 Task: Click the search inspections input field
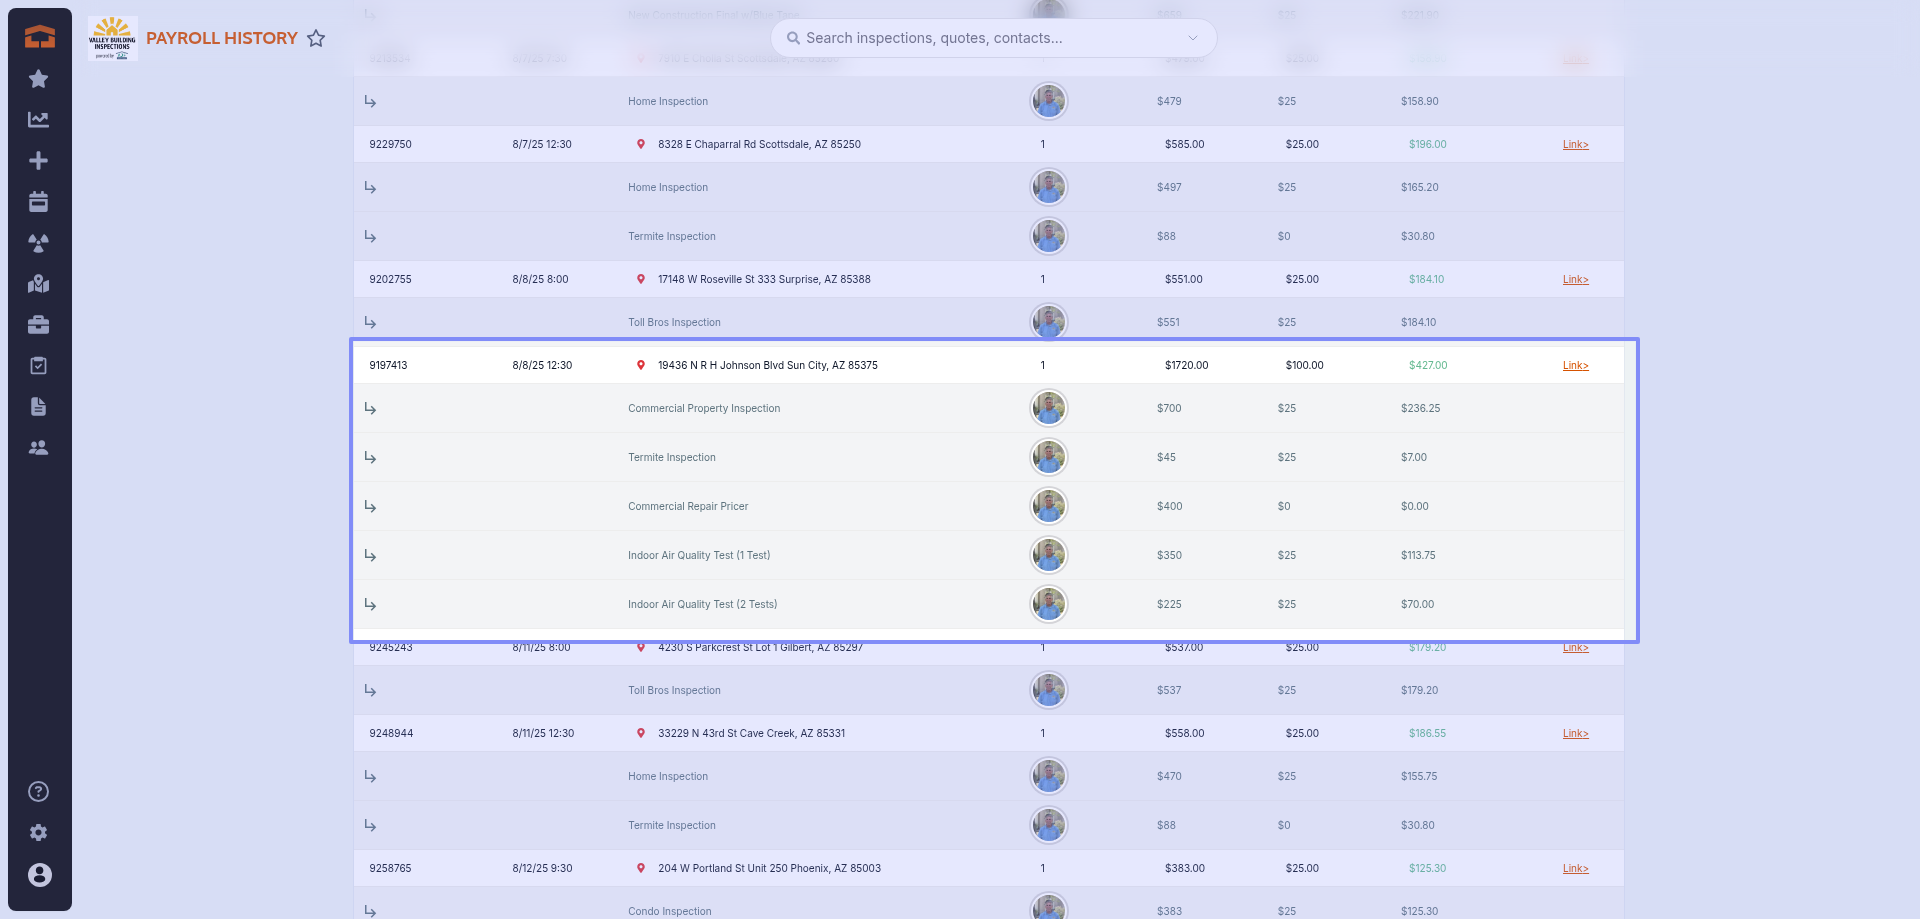(x=980, y=38)
